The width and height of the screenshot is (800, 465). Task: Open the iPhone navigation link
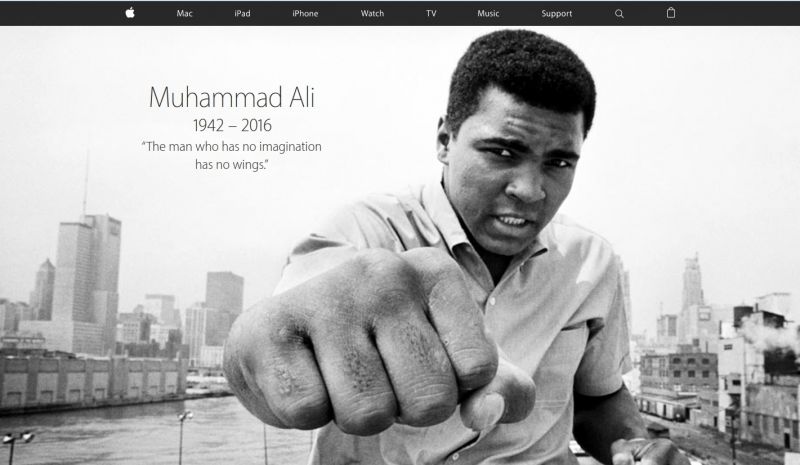tap(305, 14)
